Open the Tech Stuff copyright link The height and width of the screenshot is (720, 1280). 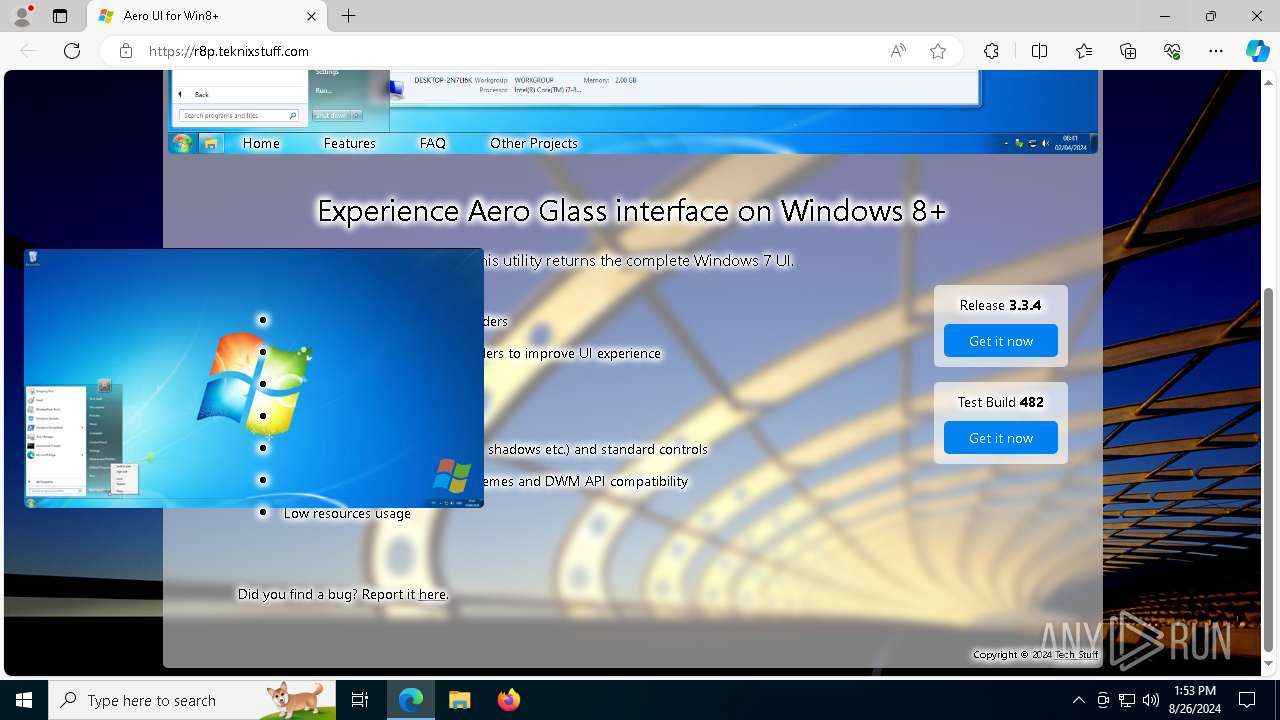coord(1077,655)
